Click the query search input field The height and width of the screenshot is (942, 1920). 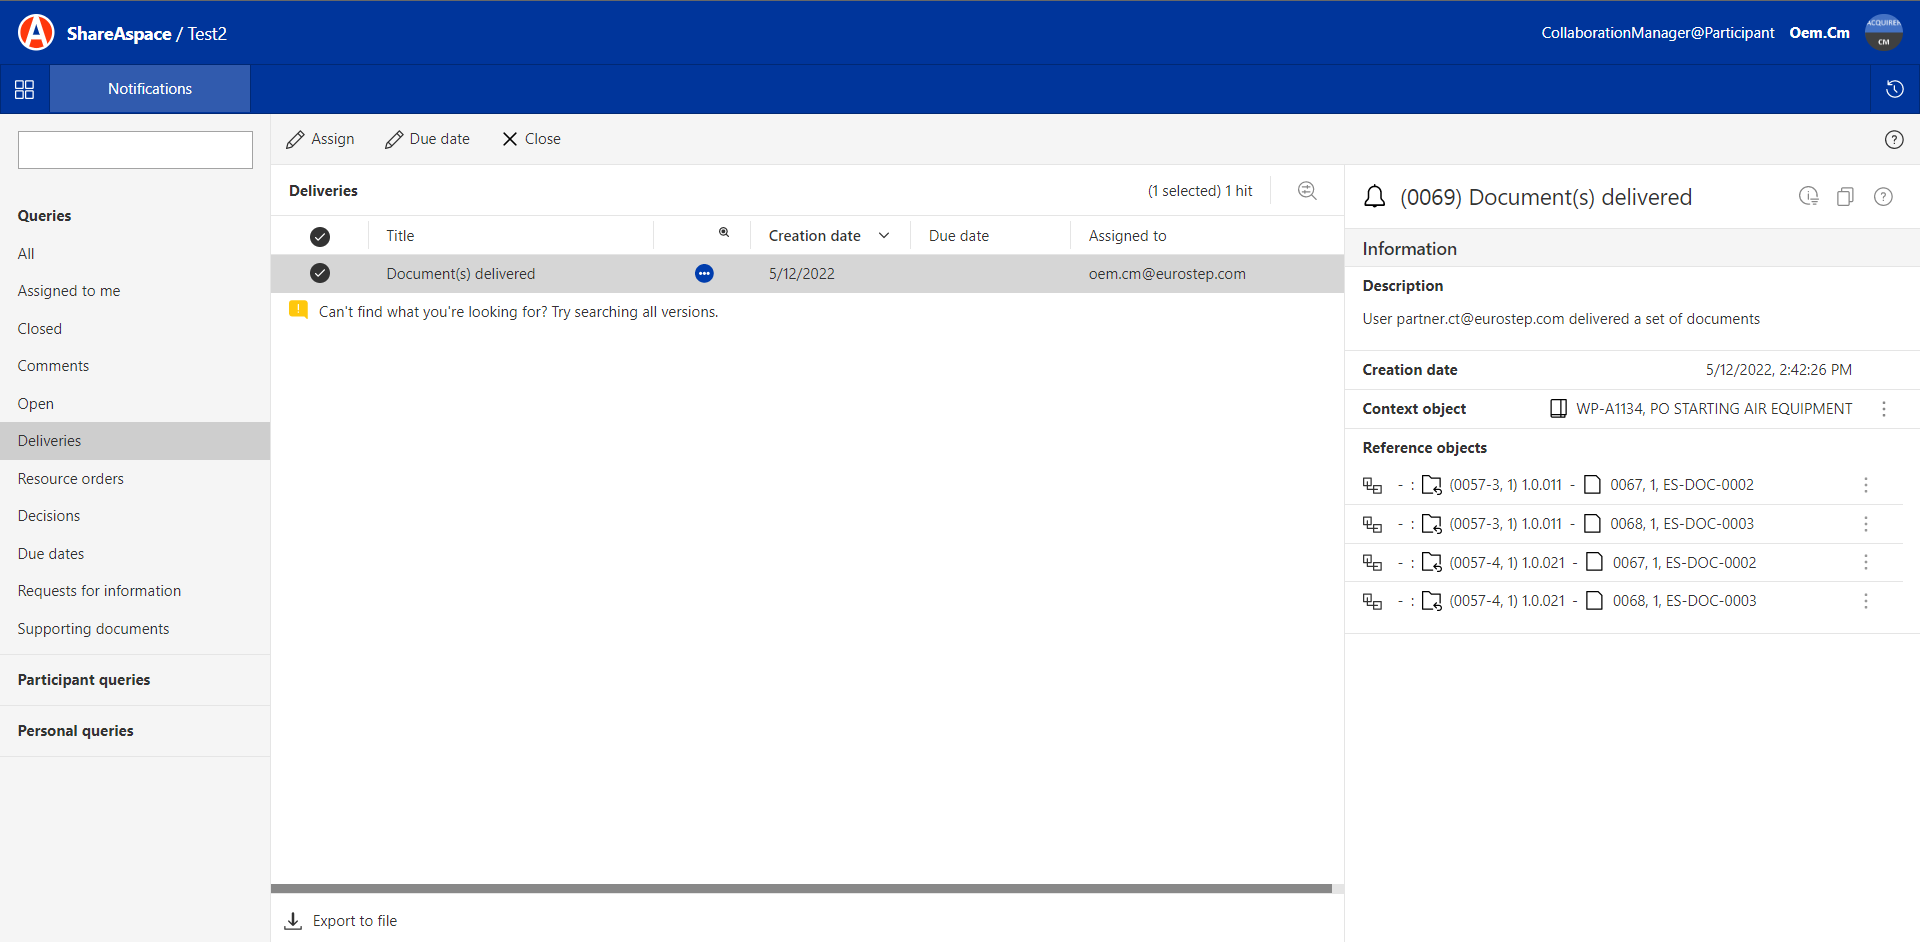[x=135, y=150]
